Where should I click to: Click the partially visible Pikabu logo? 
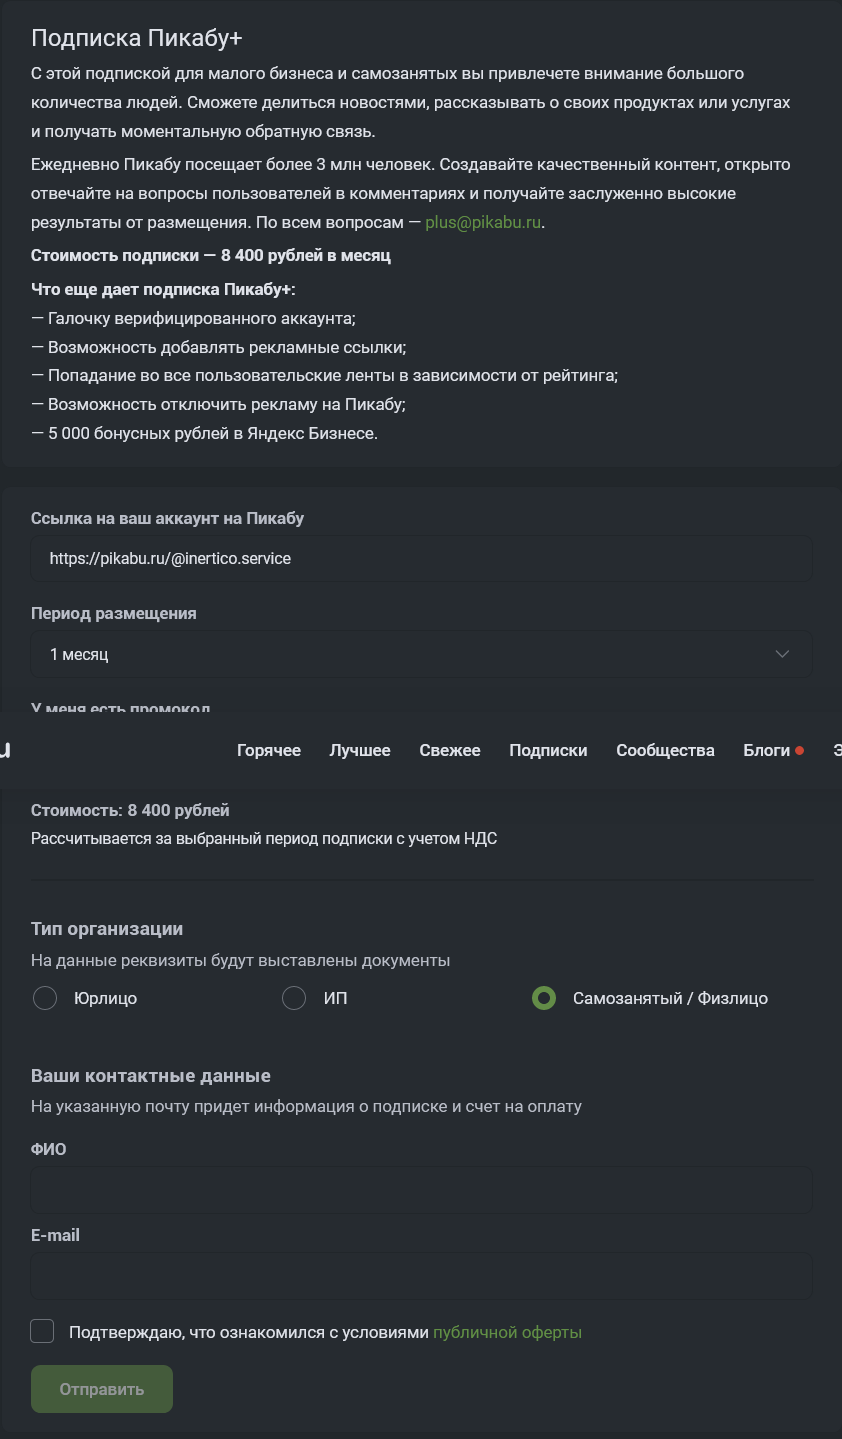pyautogui.click(x=5, y=750)
